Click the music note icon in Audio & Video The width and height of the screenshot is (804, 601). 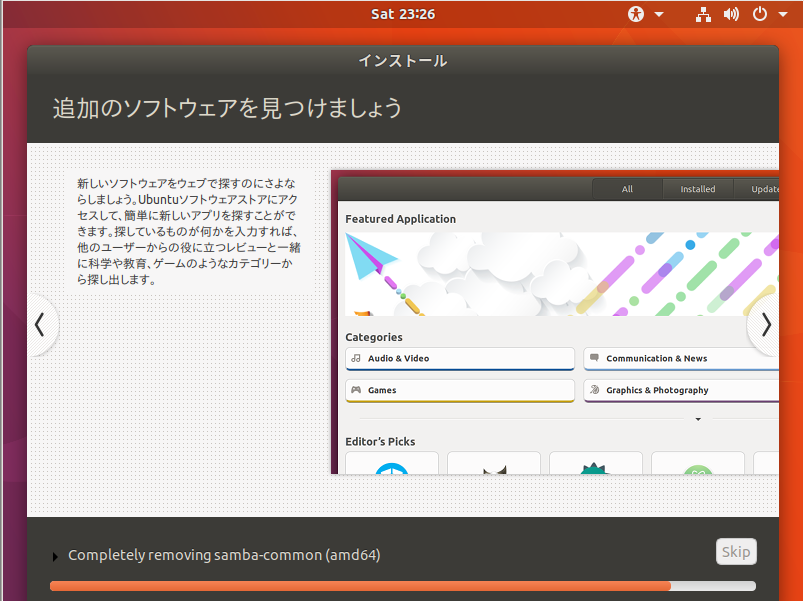pos(356,358)
